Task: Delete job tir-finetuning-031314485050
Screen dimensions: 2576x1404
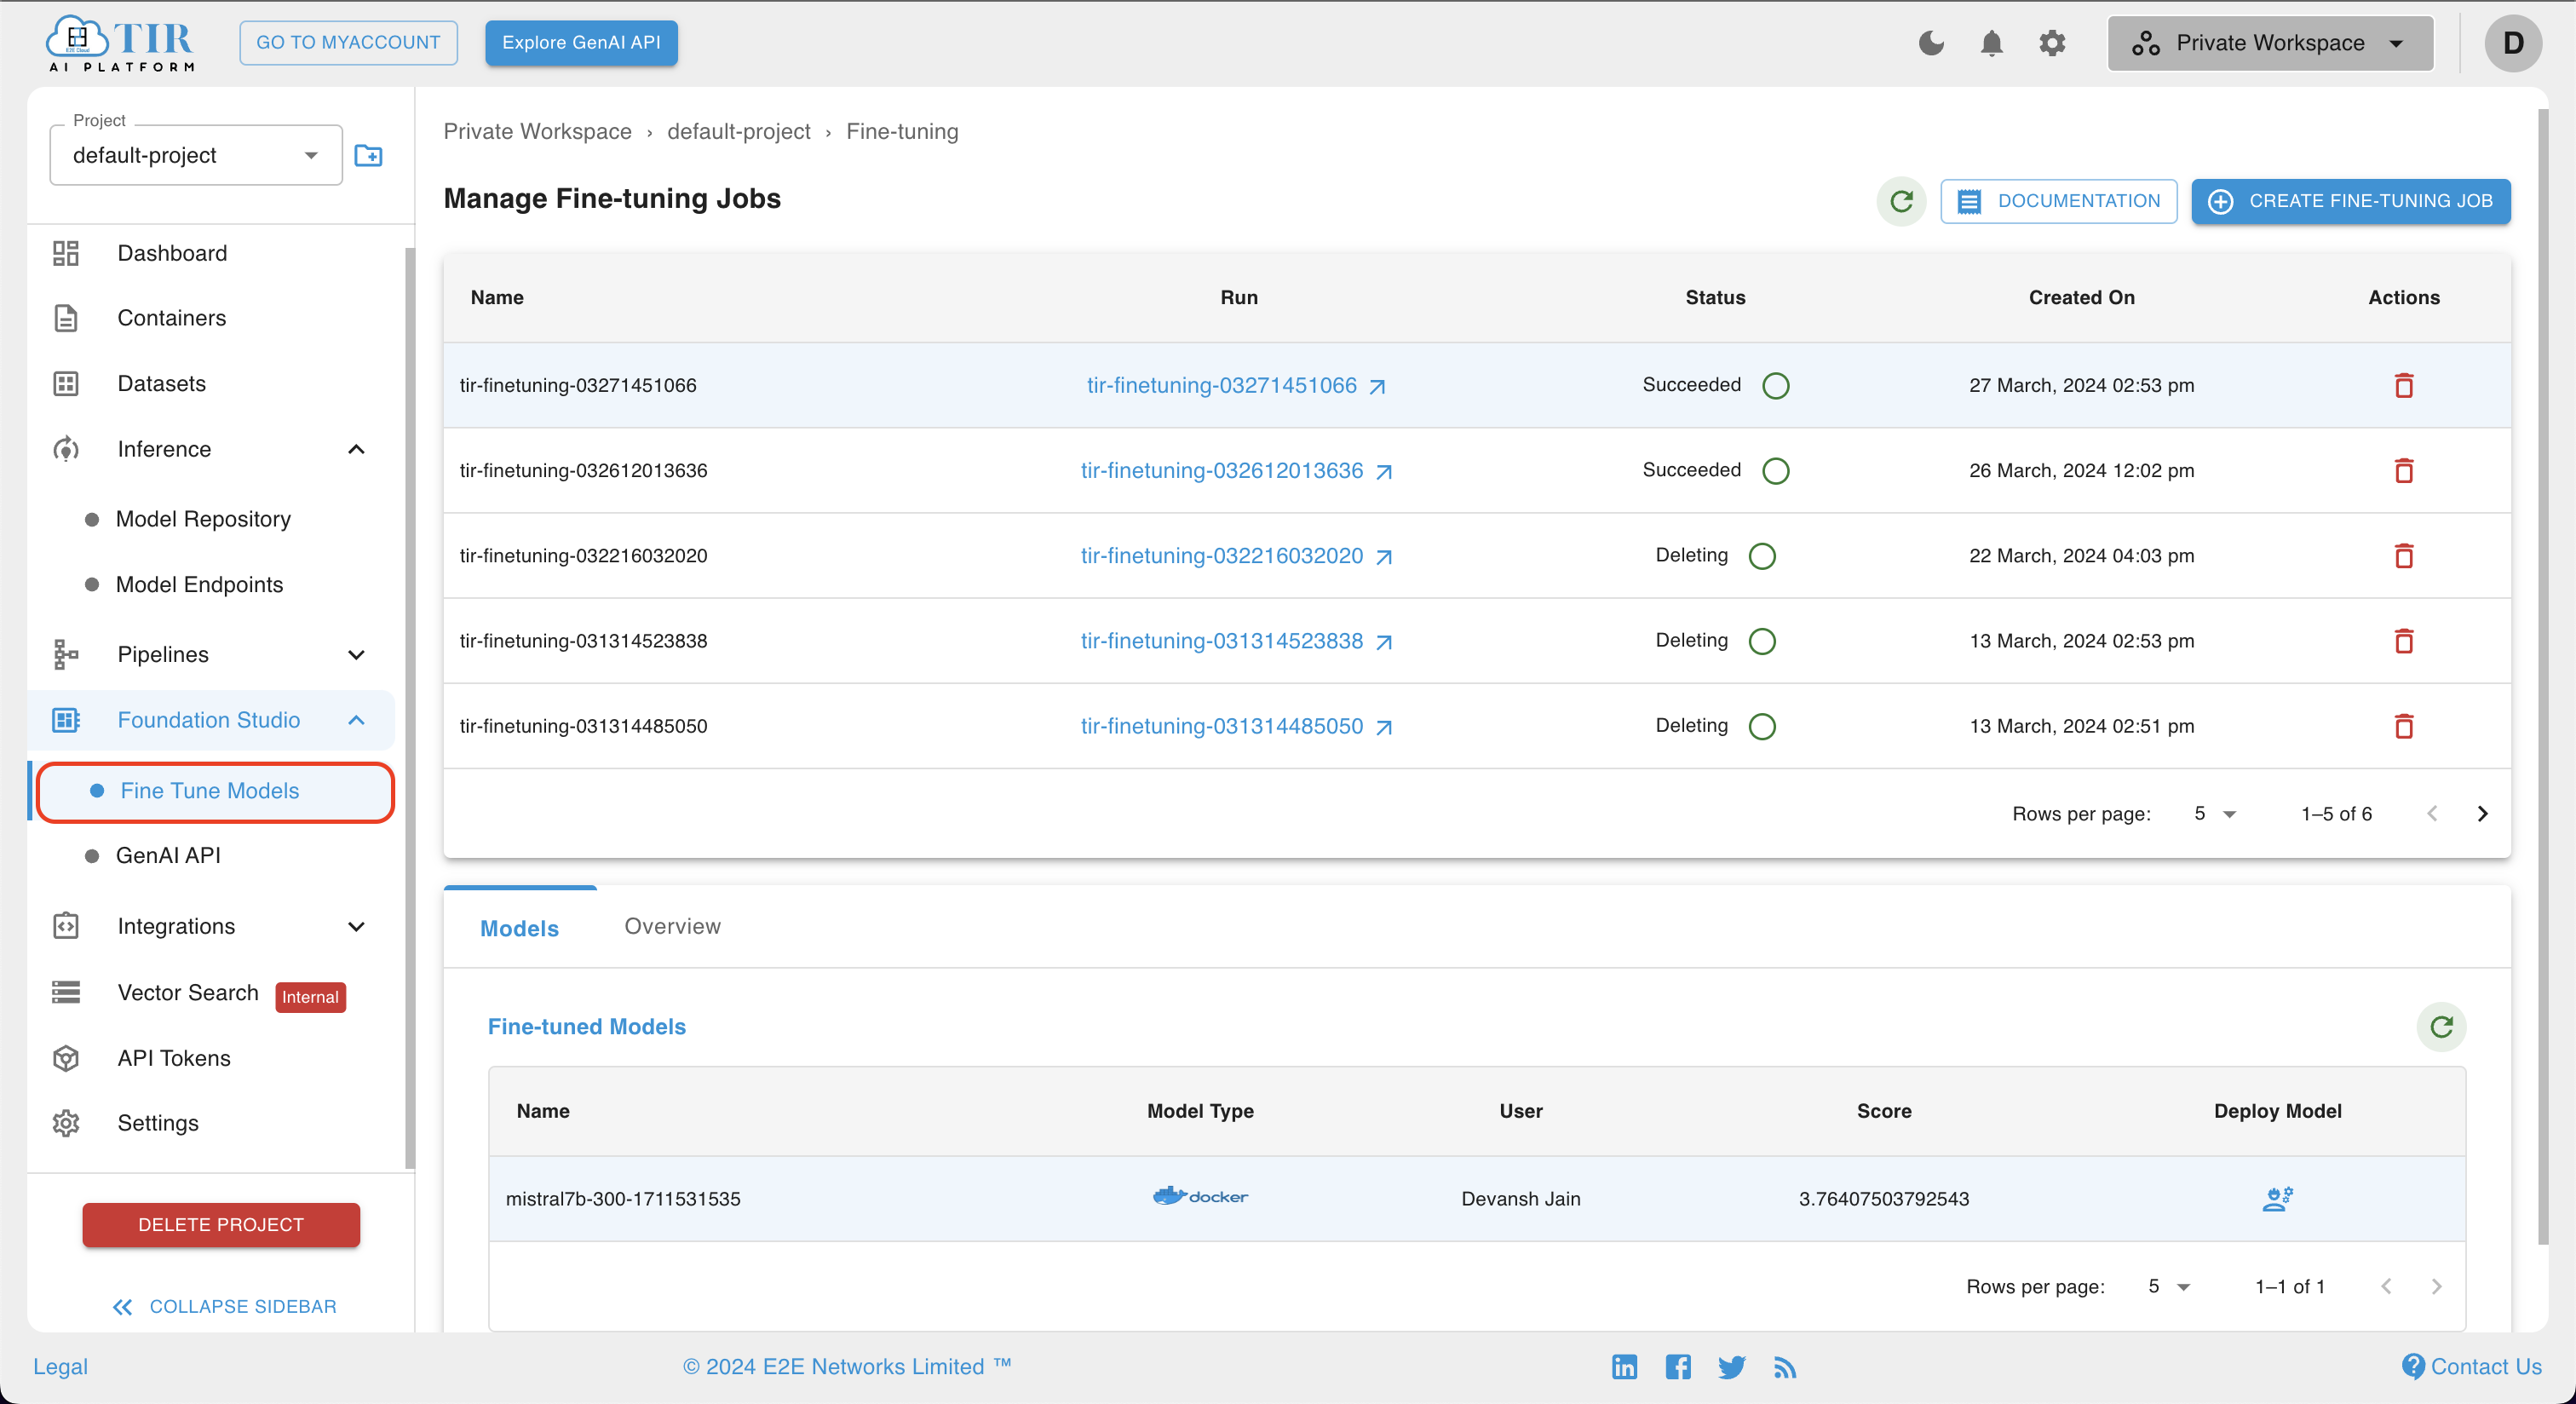Action: click(x=2404, y=725)
